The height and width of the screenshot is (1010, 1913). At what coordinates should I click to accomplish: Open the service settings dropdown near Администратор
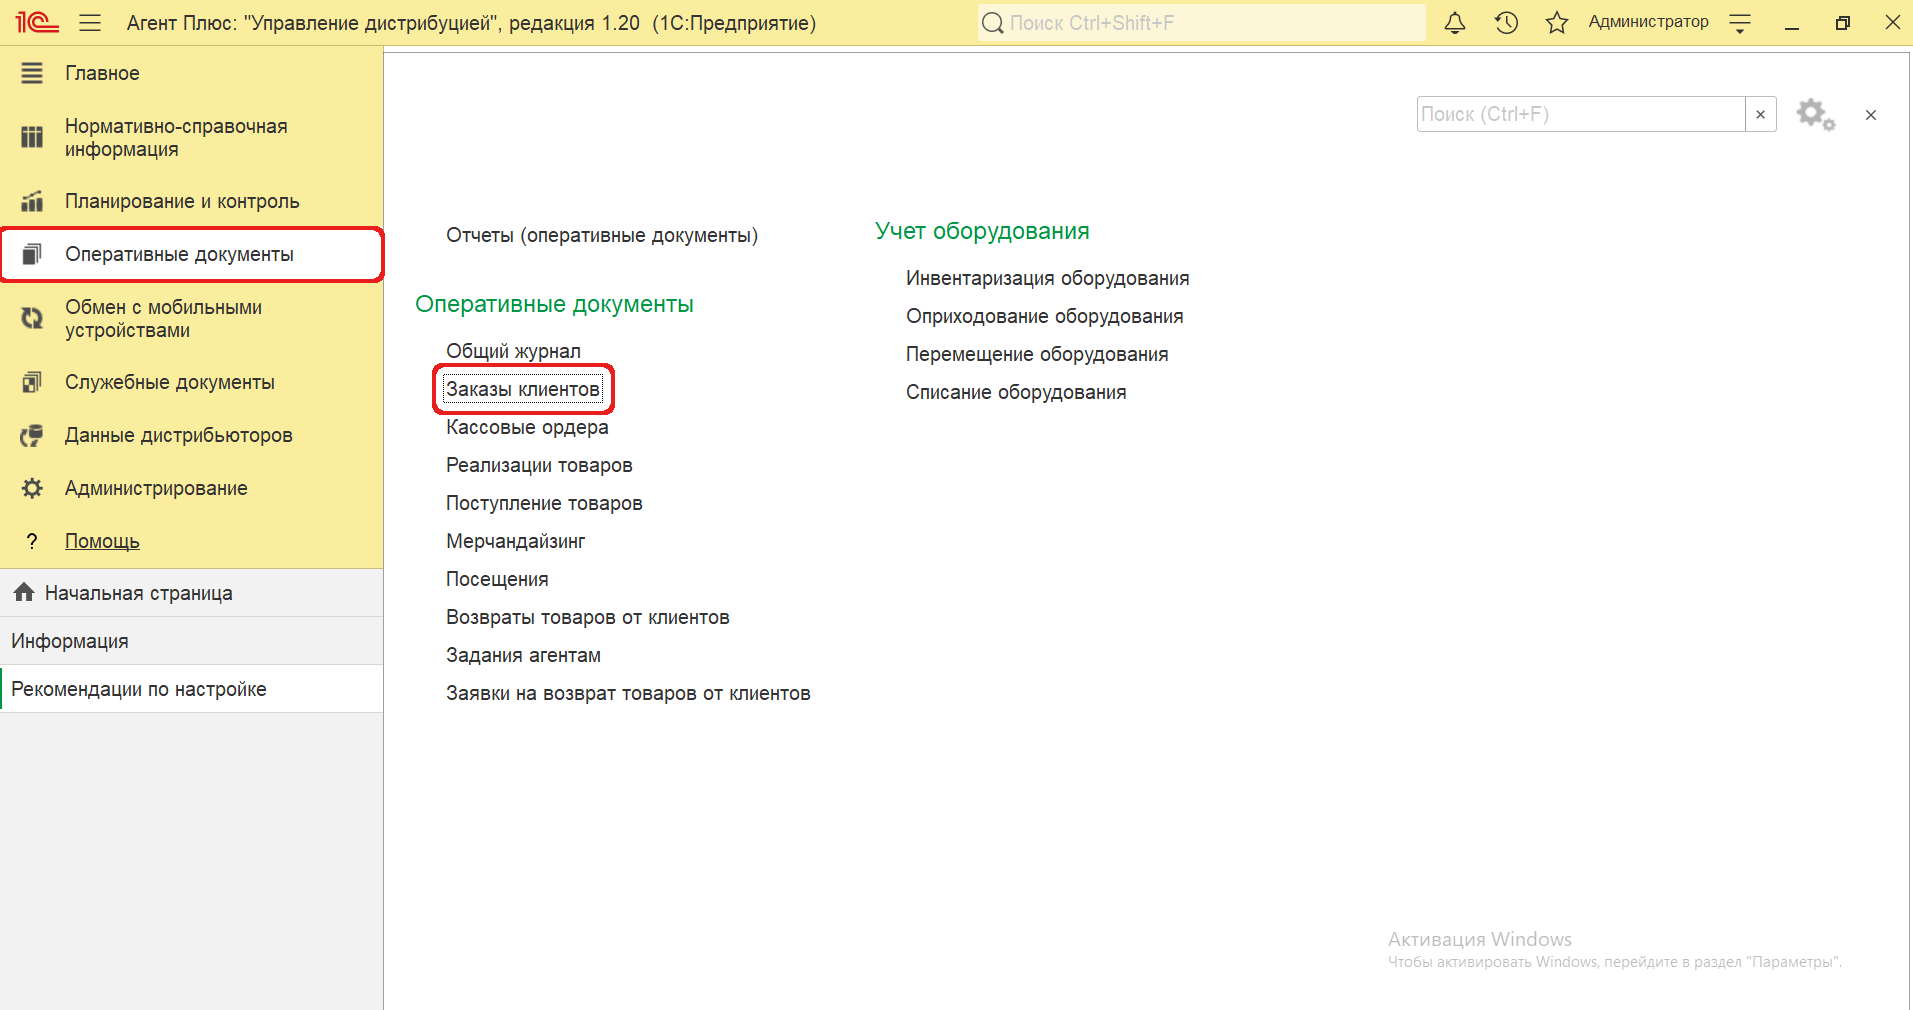[1740, 23]
